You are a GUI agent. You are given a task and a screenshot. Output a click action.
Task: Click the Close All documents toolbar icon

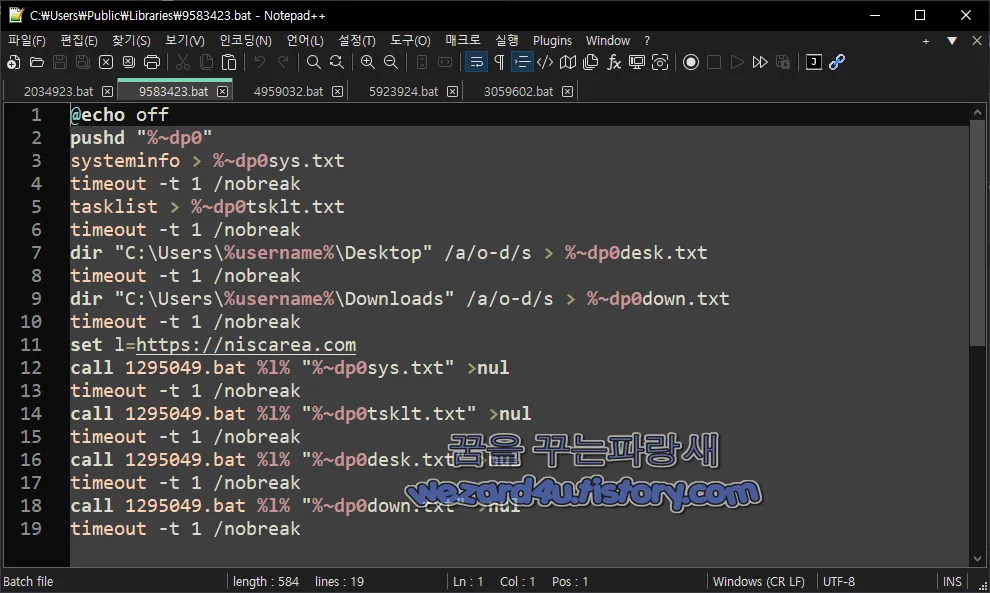pos(129,62)
